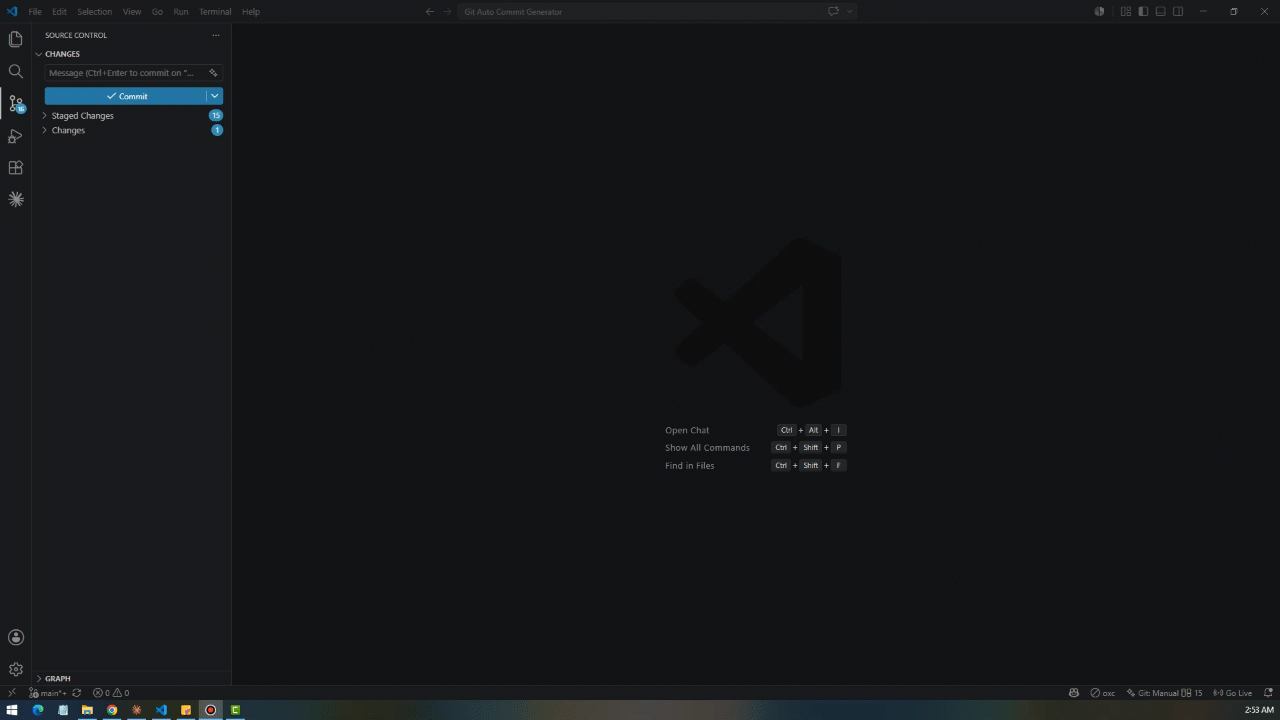Click the main branch in status bar
This screenshot has height=720, width=1280.
48,693
